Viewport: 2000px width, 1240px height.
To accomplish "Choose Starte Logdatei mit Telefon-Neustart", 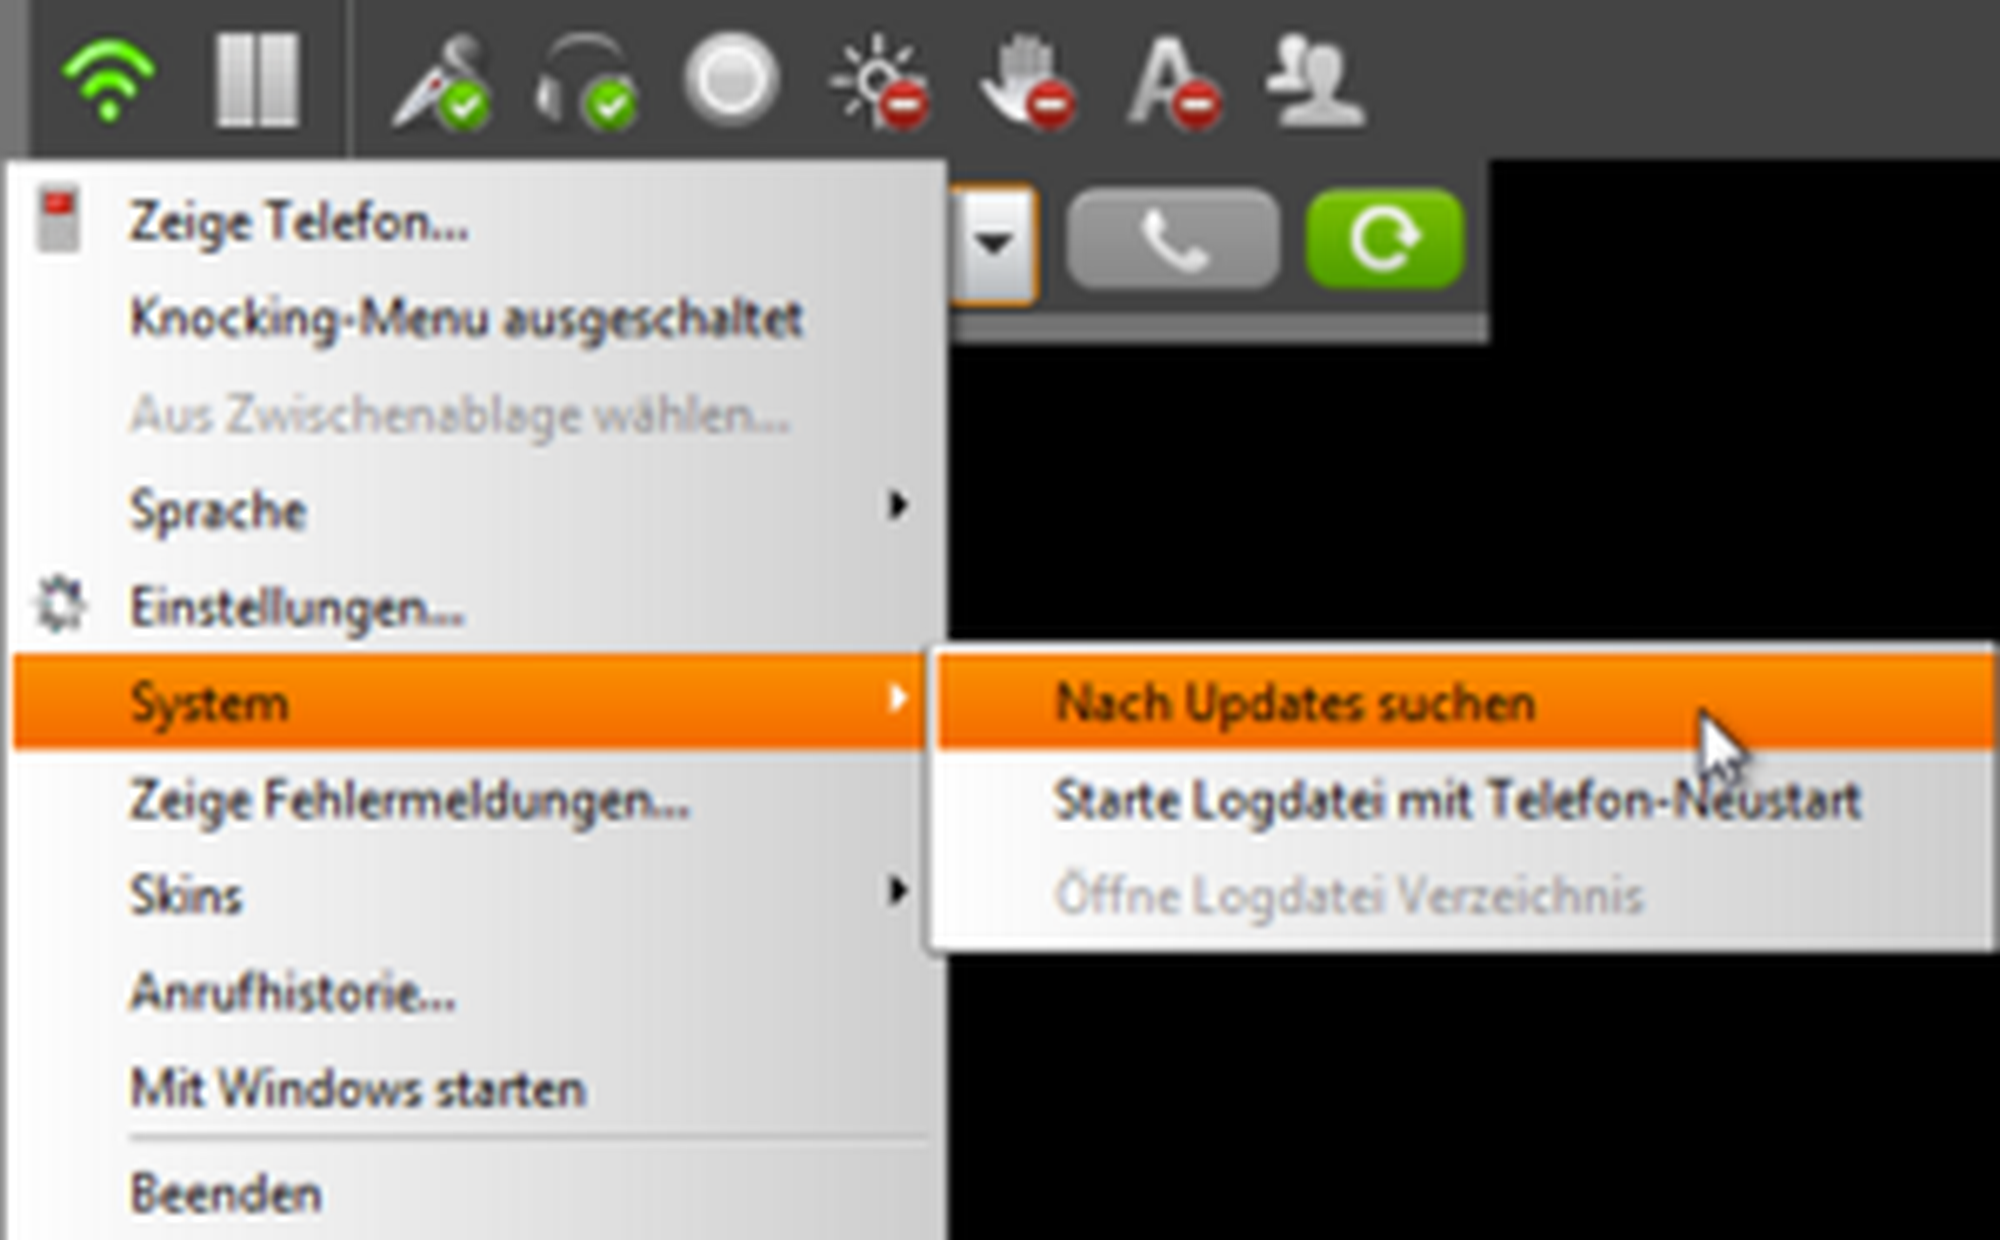I will point(1465,800).
